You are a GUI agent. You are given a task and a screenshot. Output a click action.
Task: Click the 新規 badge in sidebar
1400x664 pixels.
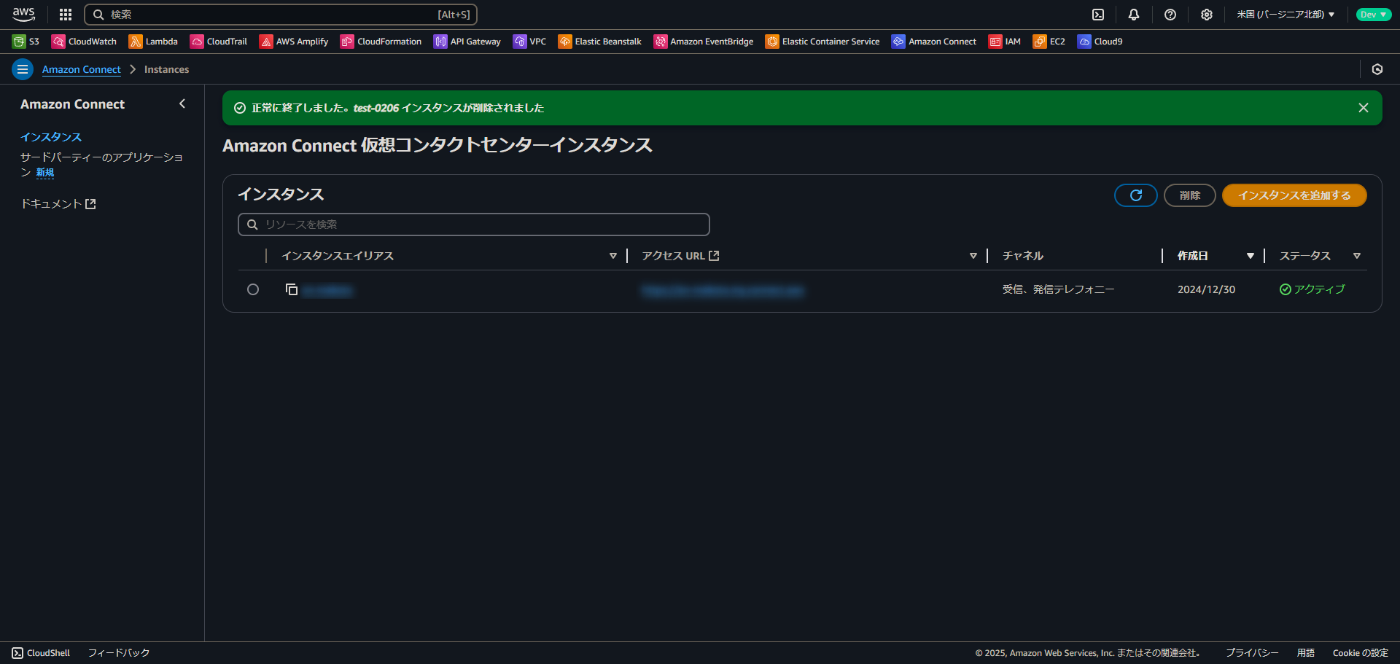click(x=45, y=173)
